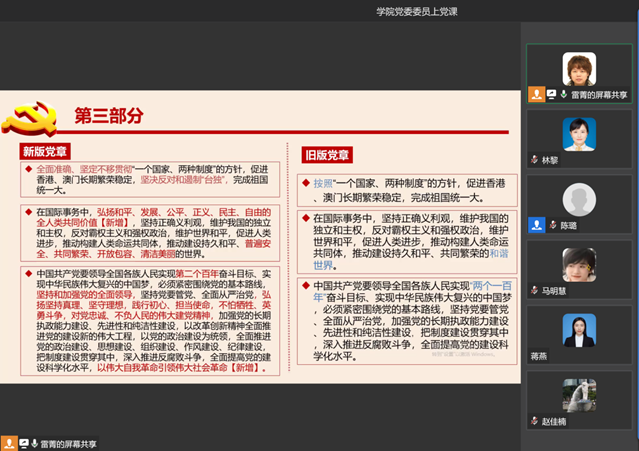Viewport: 639px width, 451px height.
Task: Click the muted microphone icon next to 林黎
Action: (535, 160)
